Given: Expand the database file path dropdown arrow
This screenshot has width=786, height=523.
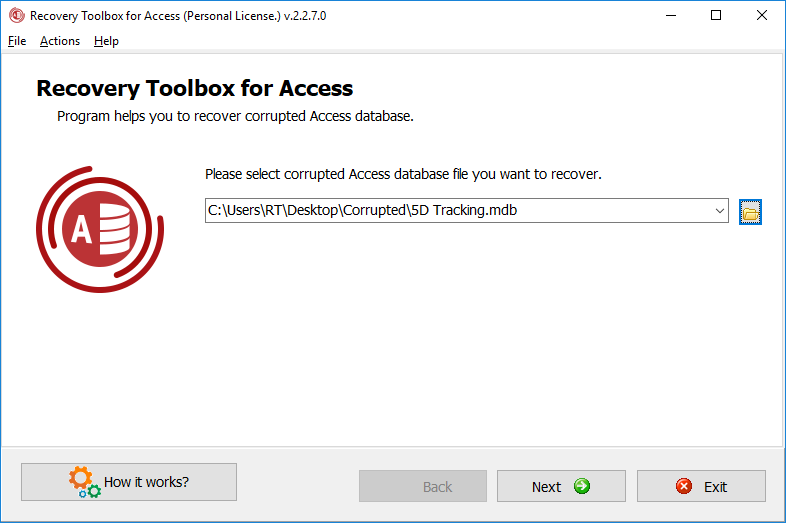Looking at the screenshot, I should [720, 211].
